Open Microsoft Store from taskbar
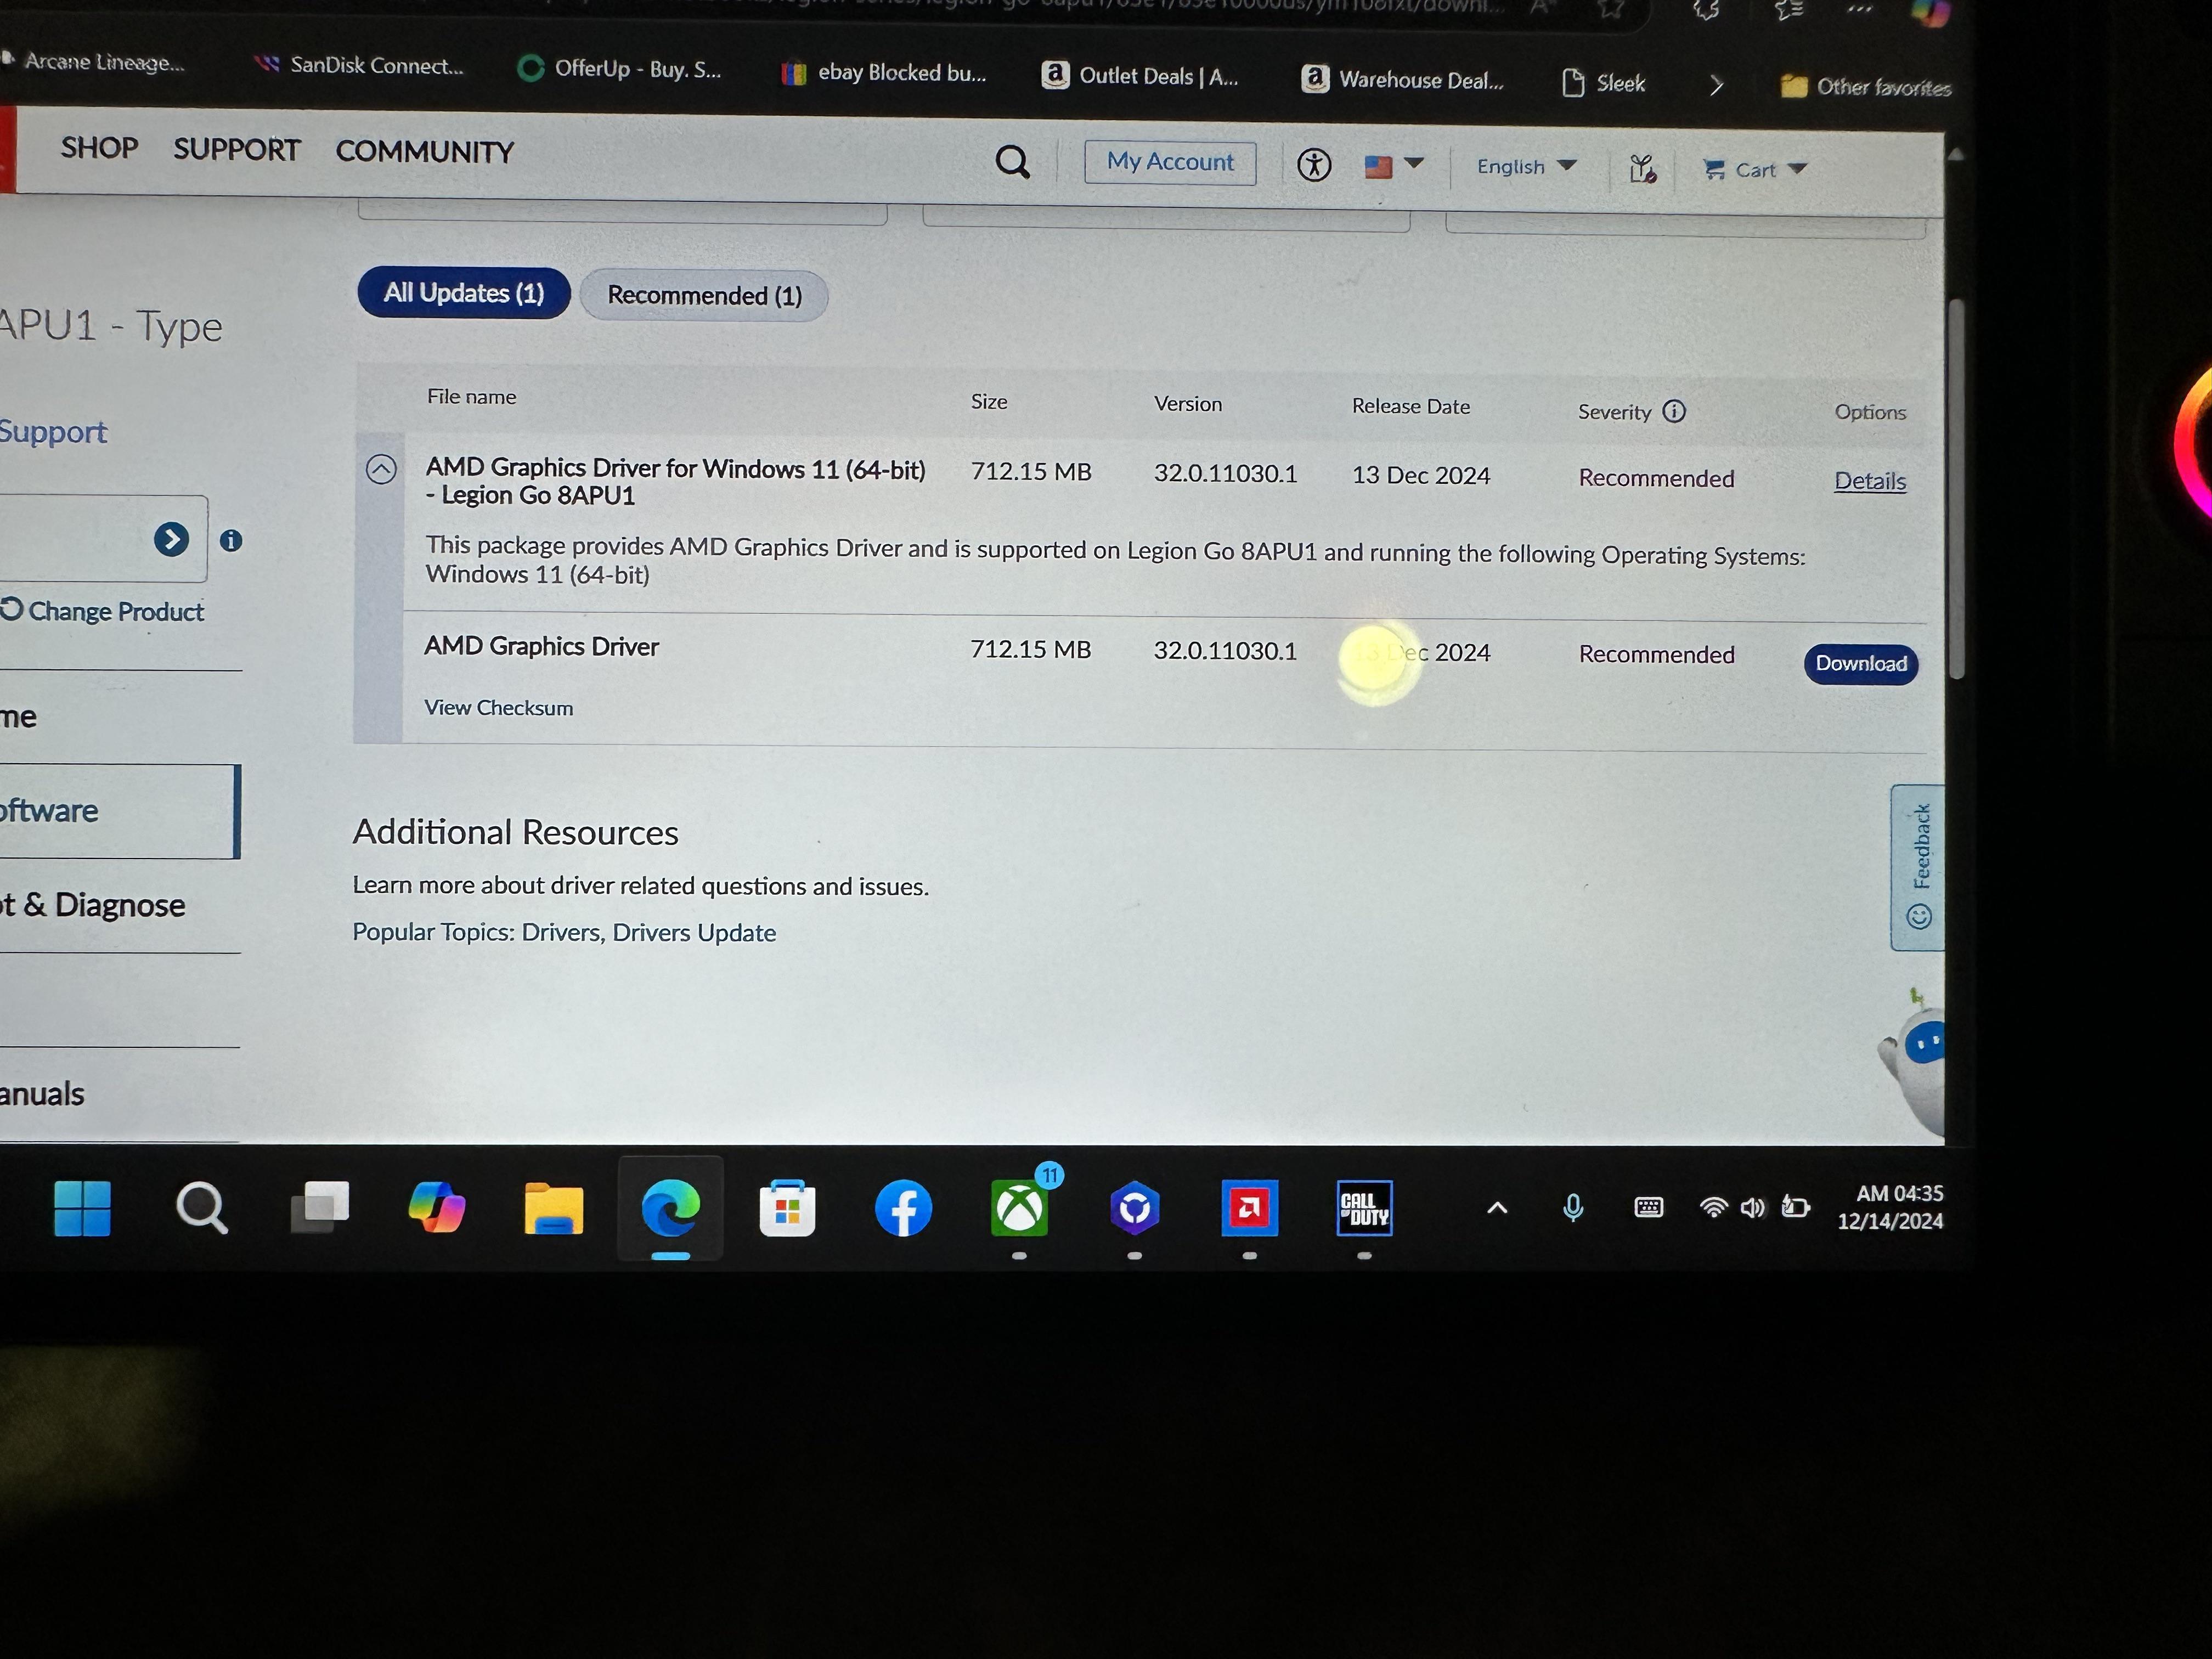The width and height of the screenshot is (2212, 1659). (x=787, y=1209)
